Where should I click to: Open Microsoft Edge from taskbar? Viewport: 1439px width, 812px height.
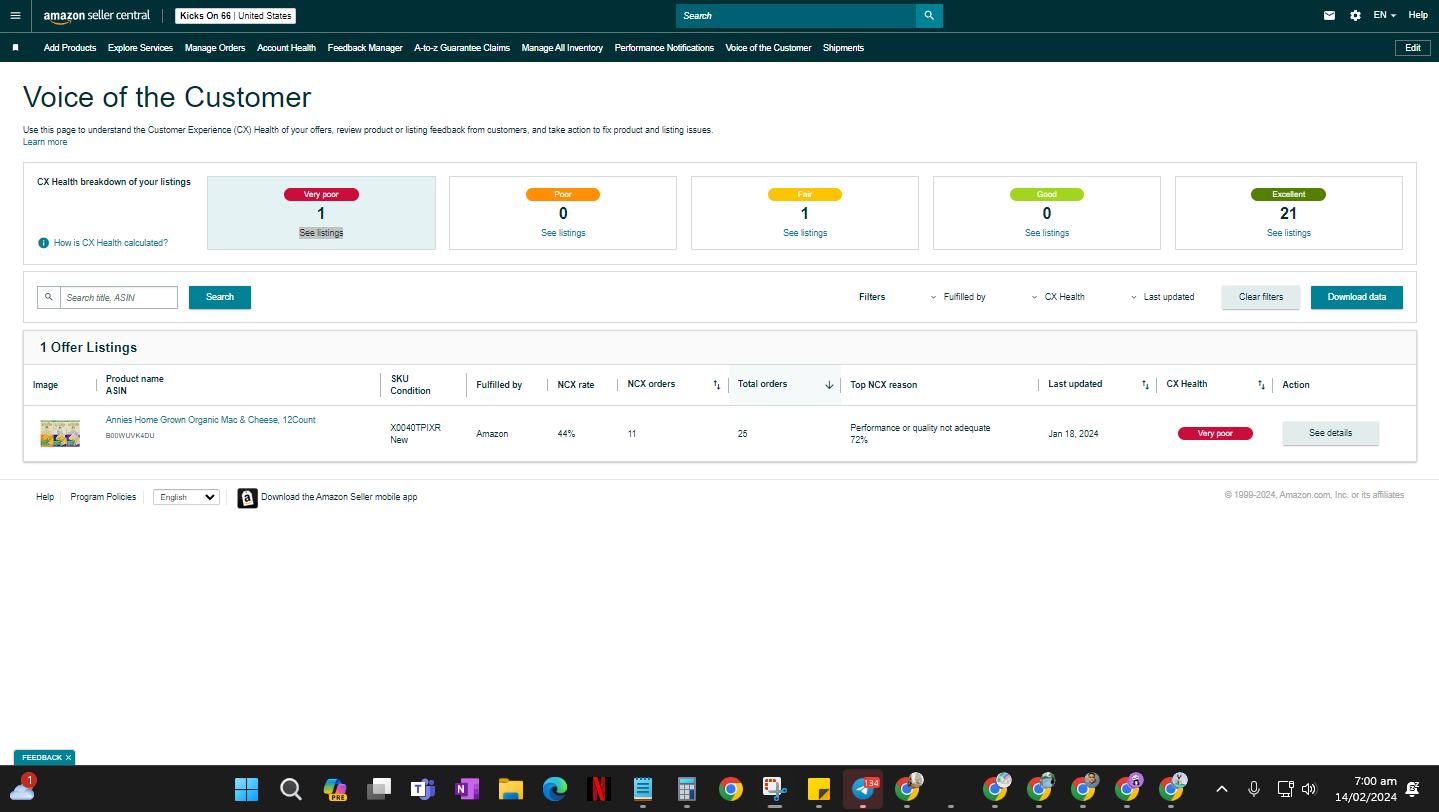coord(554,790)
